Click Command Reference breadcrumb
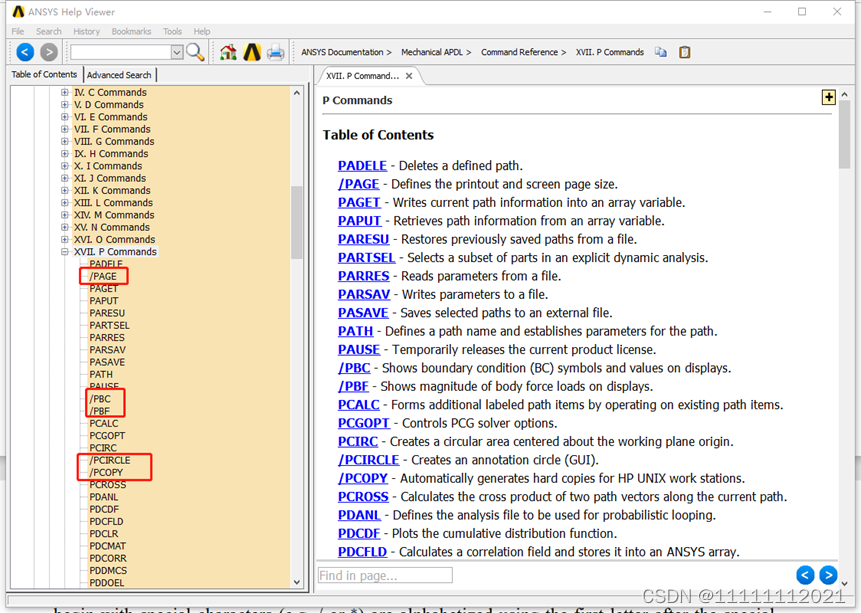Viewport: 861px width, 613px height. coord(519,52)
